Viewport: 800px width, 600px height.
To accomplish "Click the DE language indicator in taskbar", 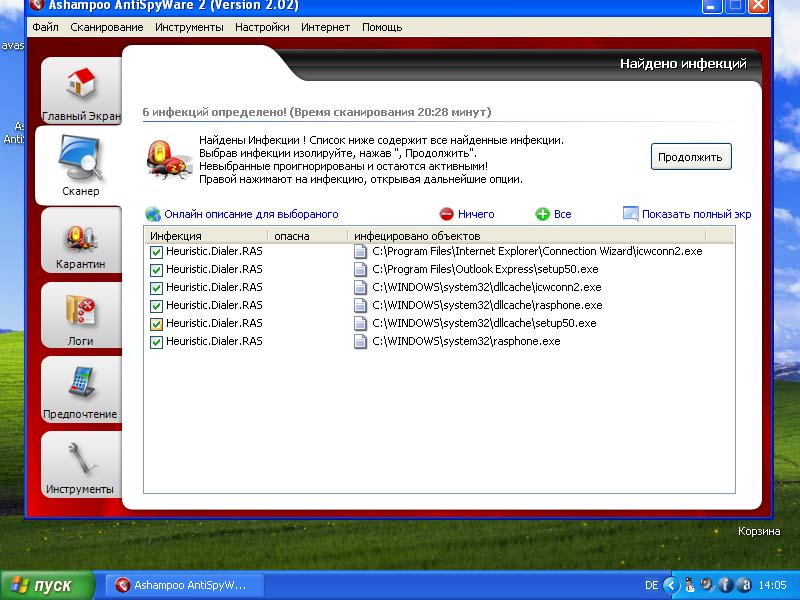I will [x=652, y=585].
